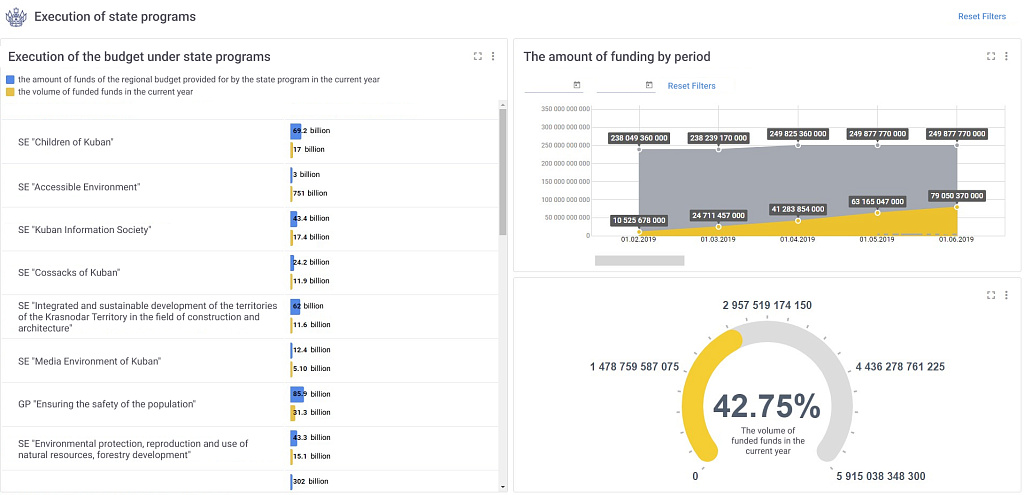
Task: Select the 'Cossacks of Kuban' row
Action: click(249, 272)
